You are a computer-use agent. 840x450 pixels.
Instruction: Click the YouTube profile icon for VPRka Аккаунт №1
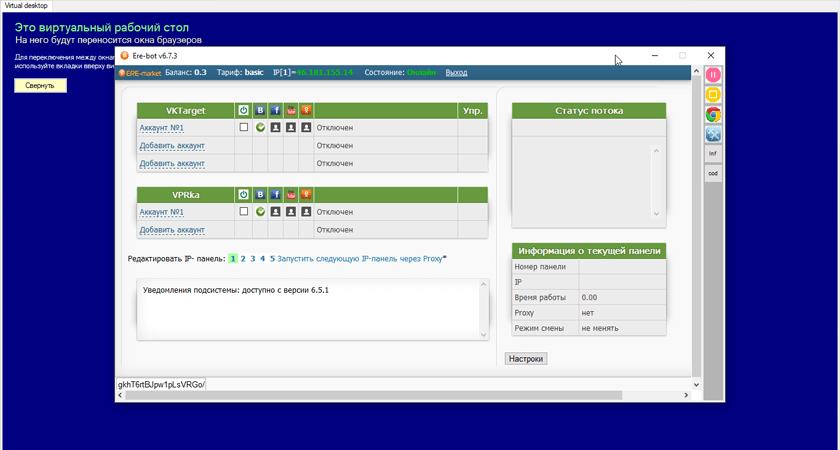click(291, 212)
